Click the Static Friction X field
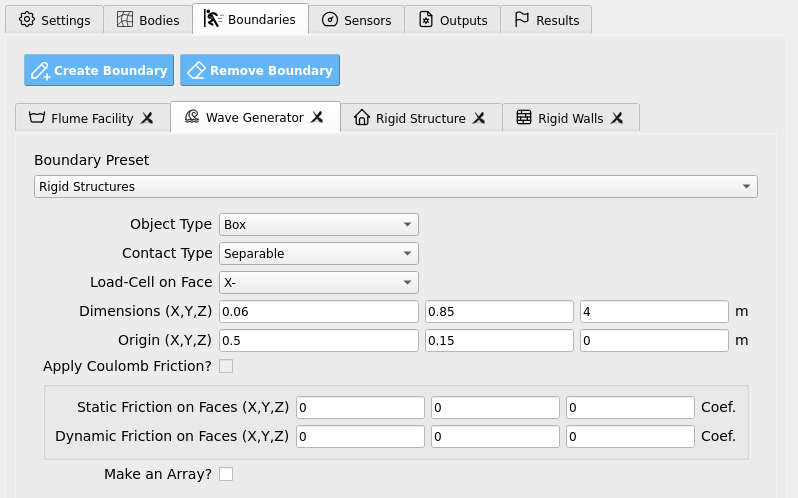 point(360,407)
